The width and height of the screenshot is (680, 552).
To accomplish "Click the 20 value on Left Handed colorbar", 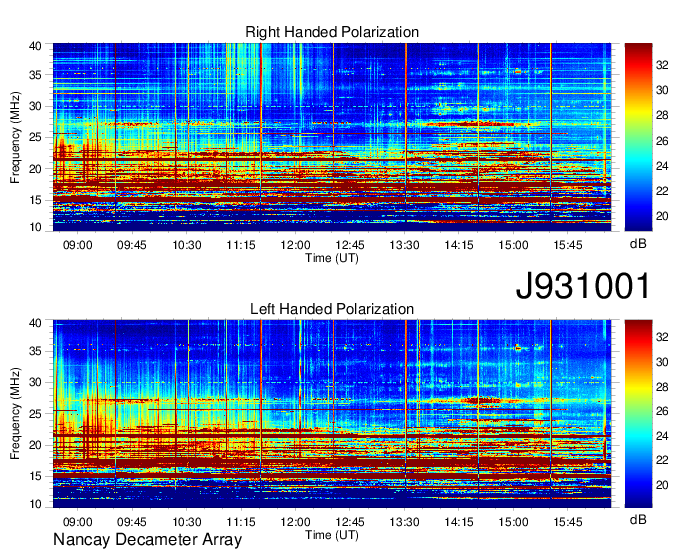I will (x=662, y=485).
